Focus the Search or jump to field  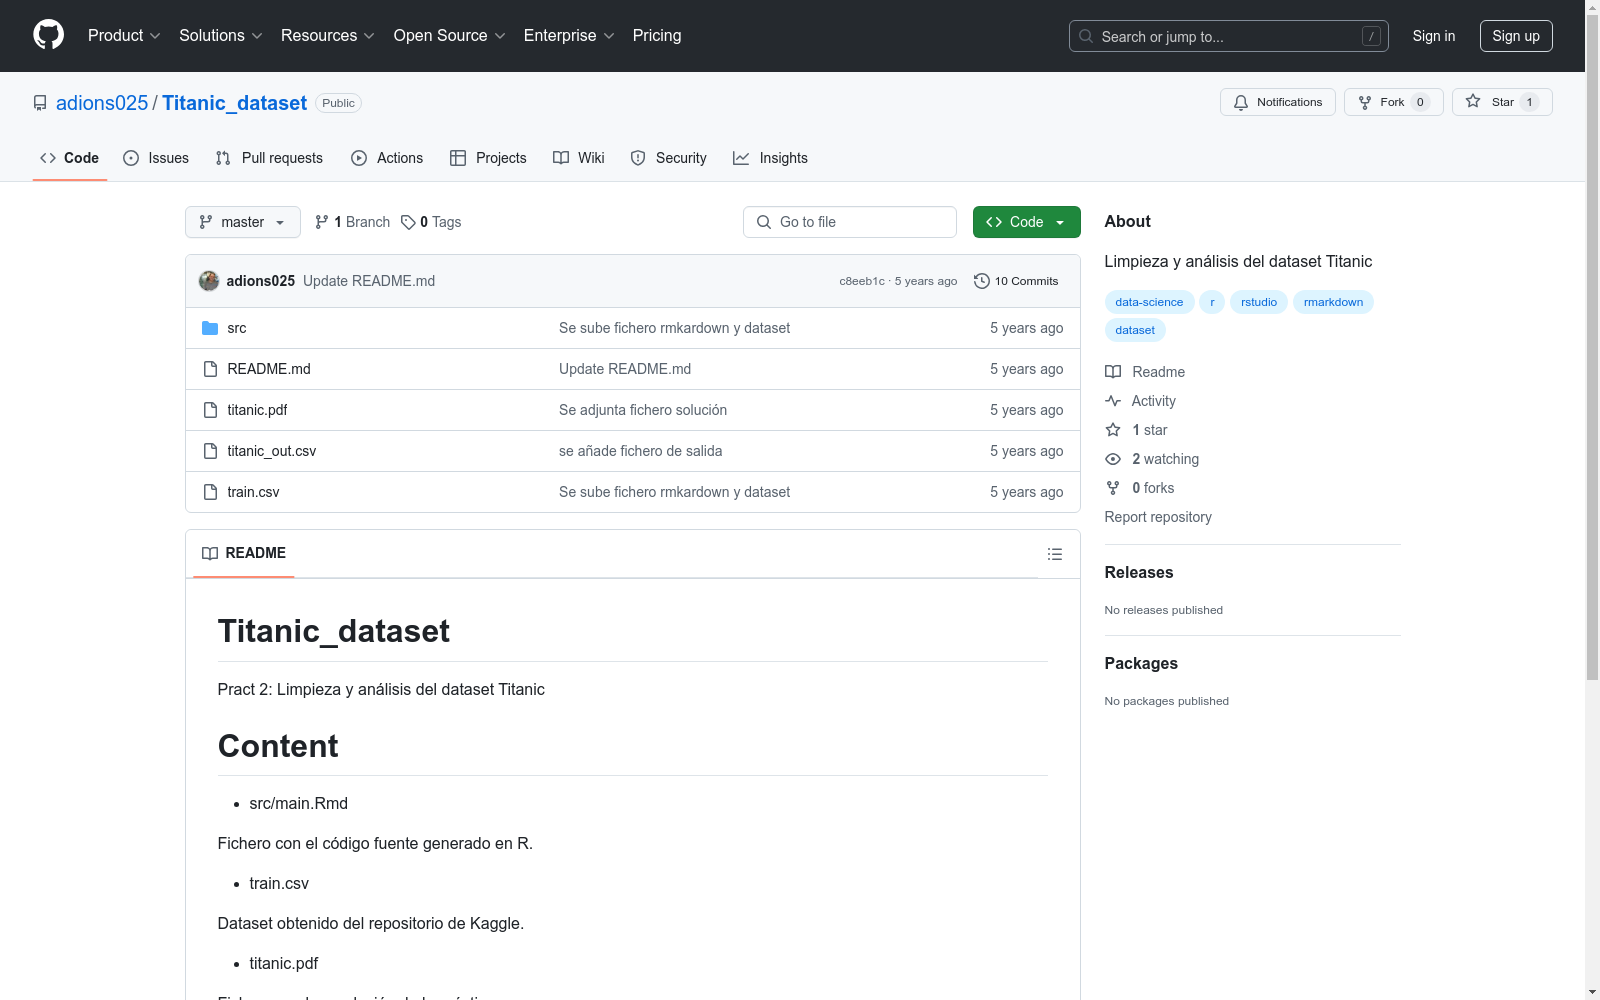[1229, 36]
